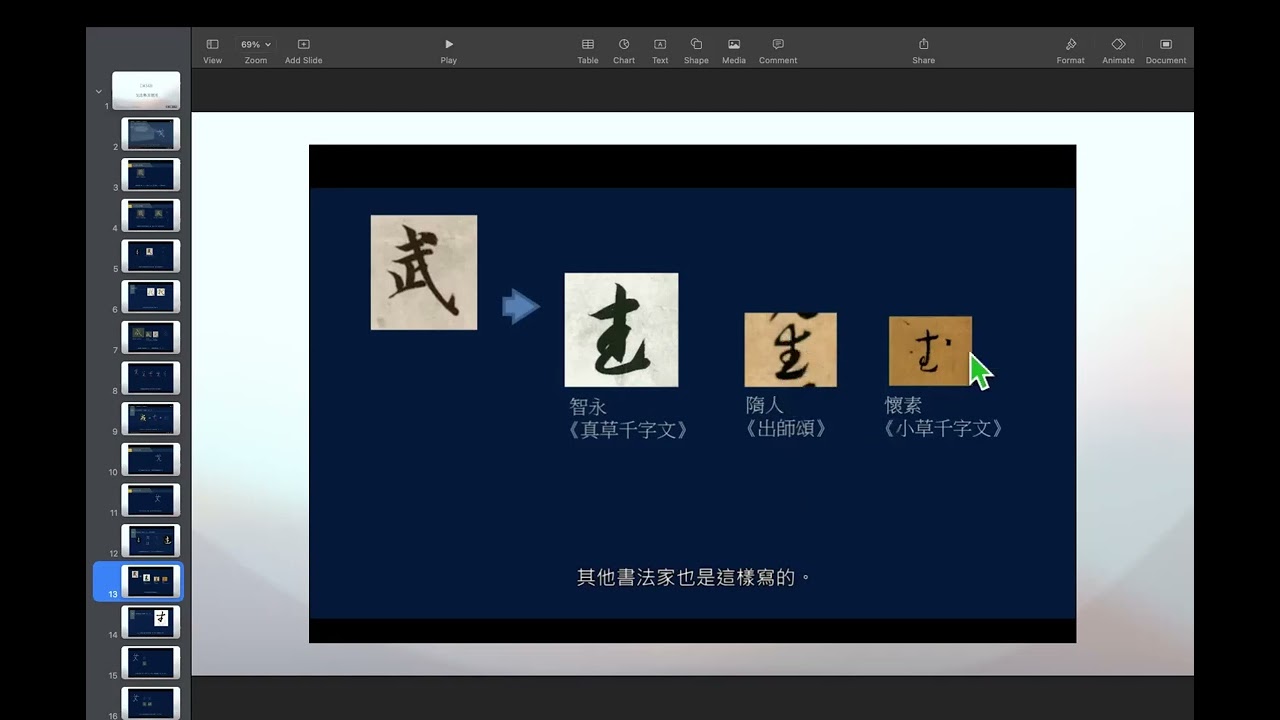1280x720 pixels.
Task: Select slide 6 thumbnail
Action: click(x=150, y=297)
